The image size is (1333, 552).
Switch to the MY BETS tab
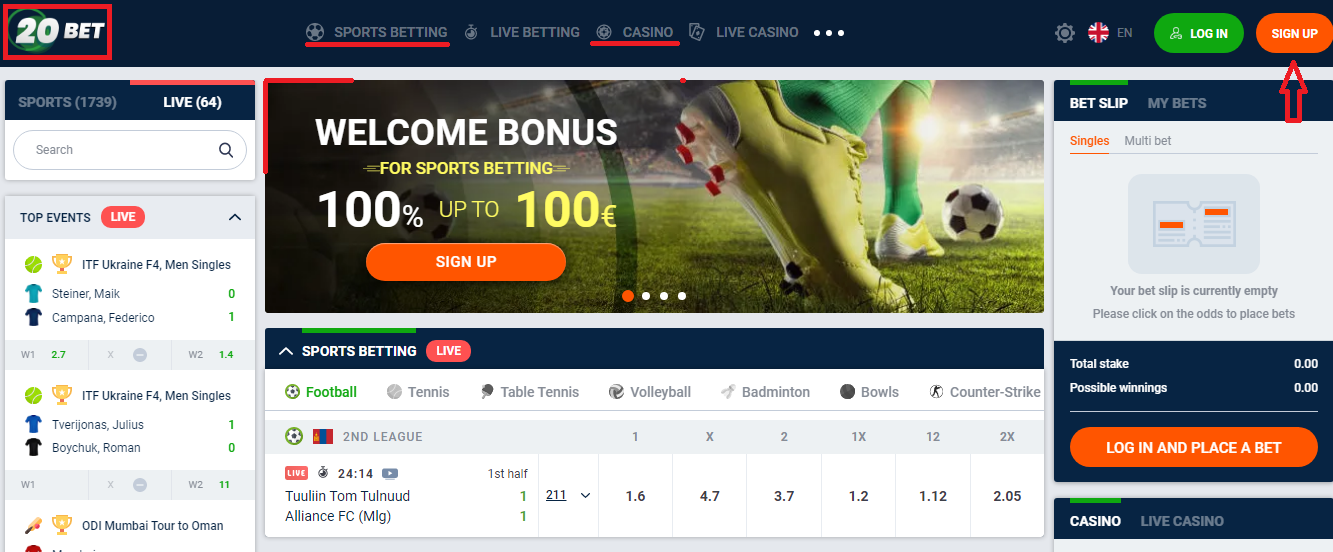point(1177,103)
